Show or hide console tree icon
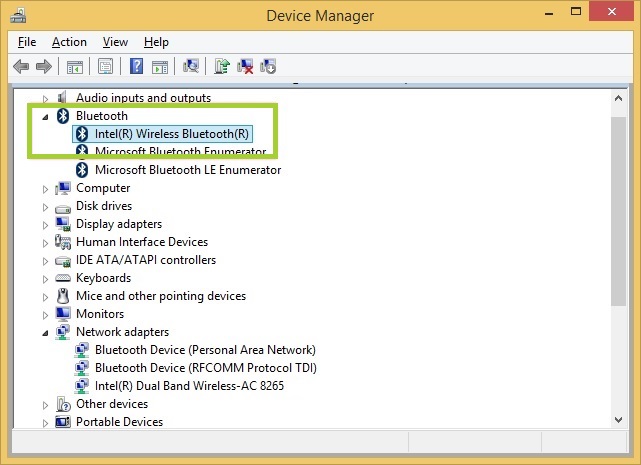 [74, 66]
